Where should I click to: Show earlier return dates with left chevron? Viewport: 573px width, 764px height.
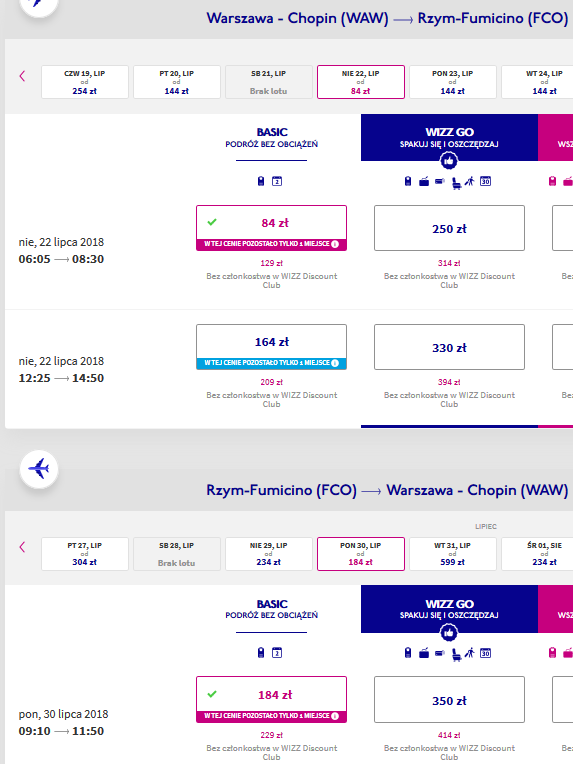pos(22,547)
